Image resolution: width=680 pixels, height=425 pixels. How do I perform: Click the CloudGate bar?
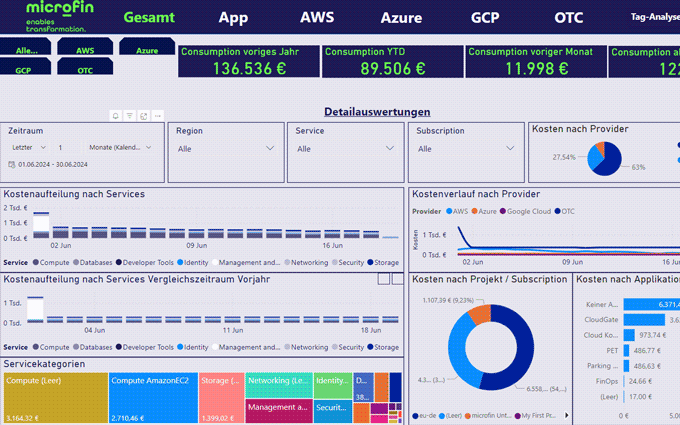point(644,320)
